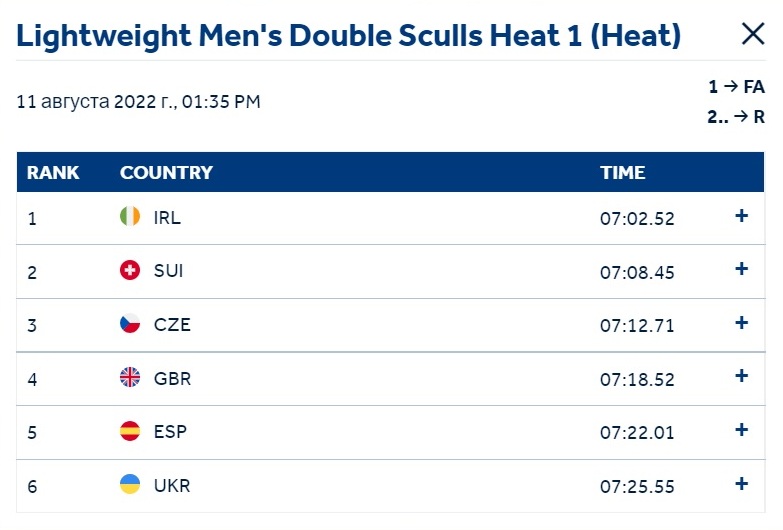Expand IRL crew details with plus icon

(x=742, y=216)
